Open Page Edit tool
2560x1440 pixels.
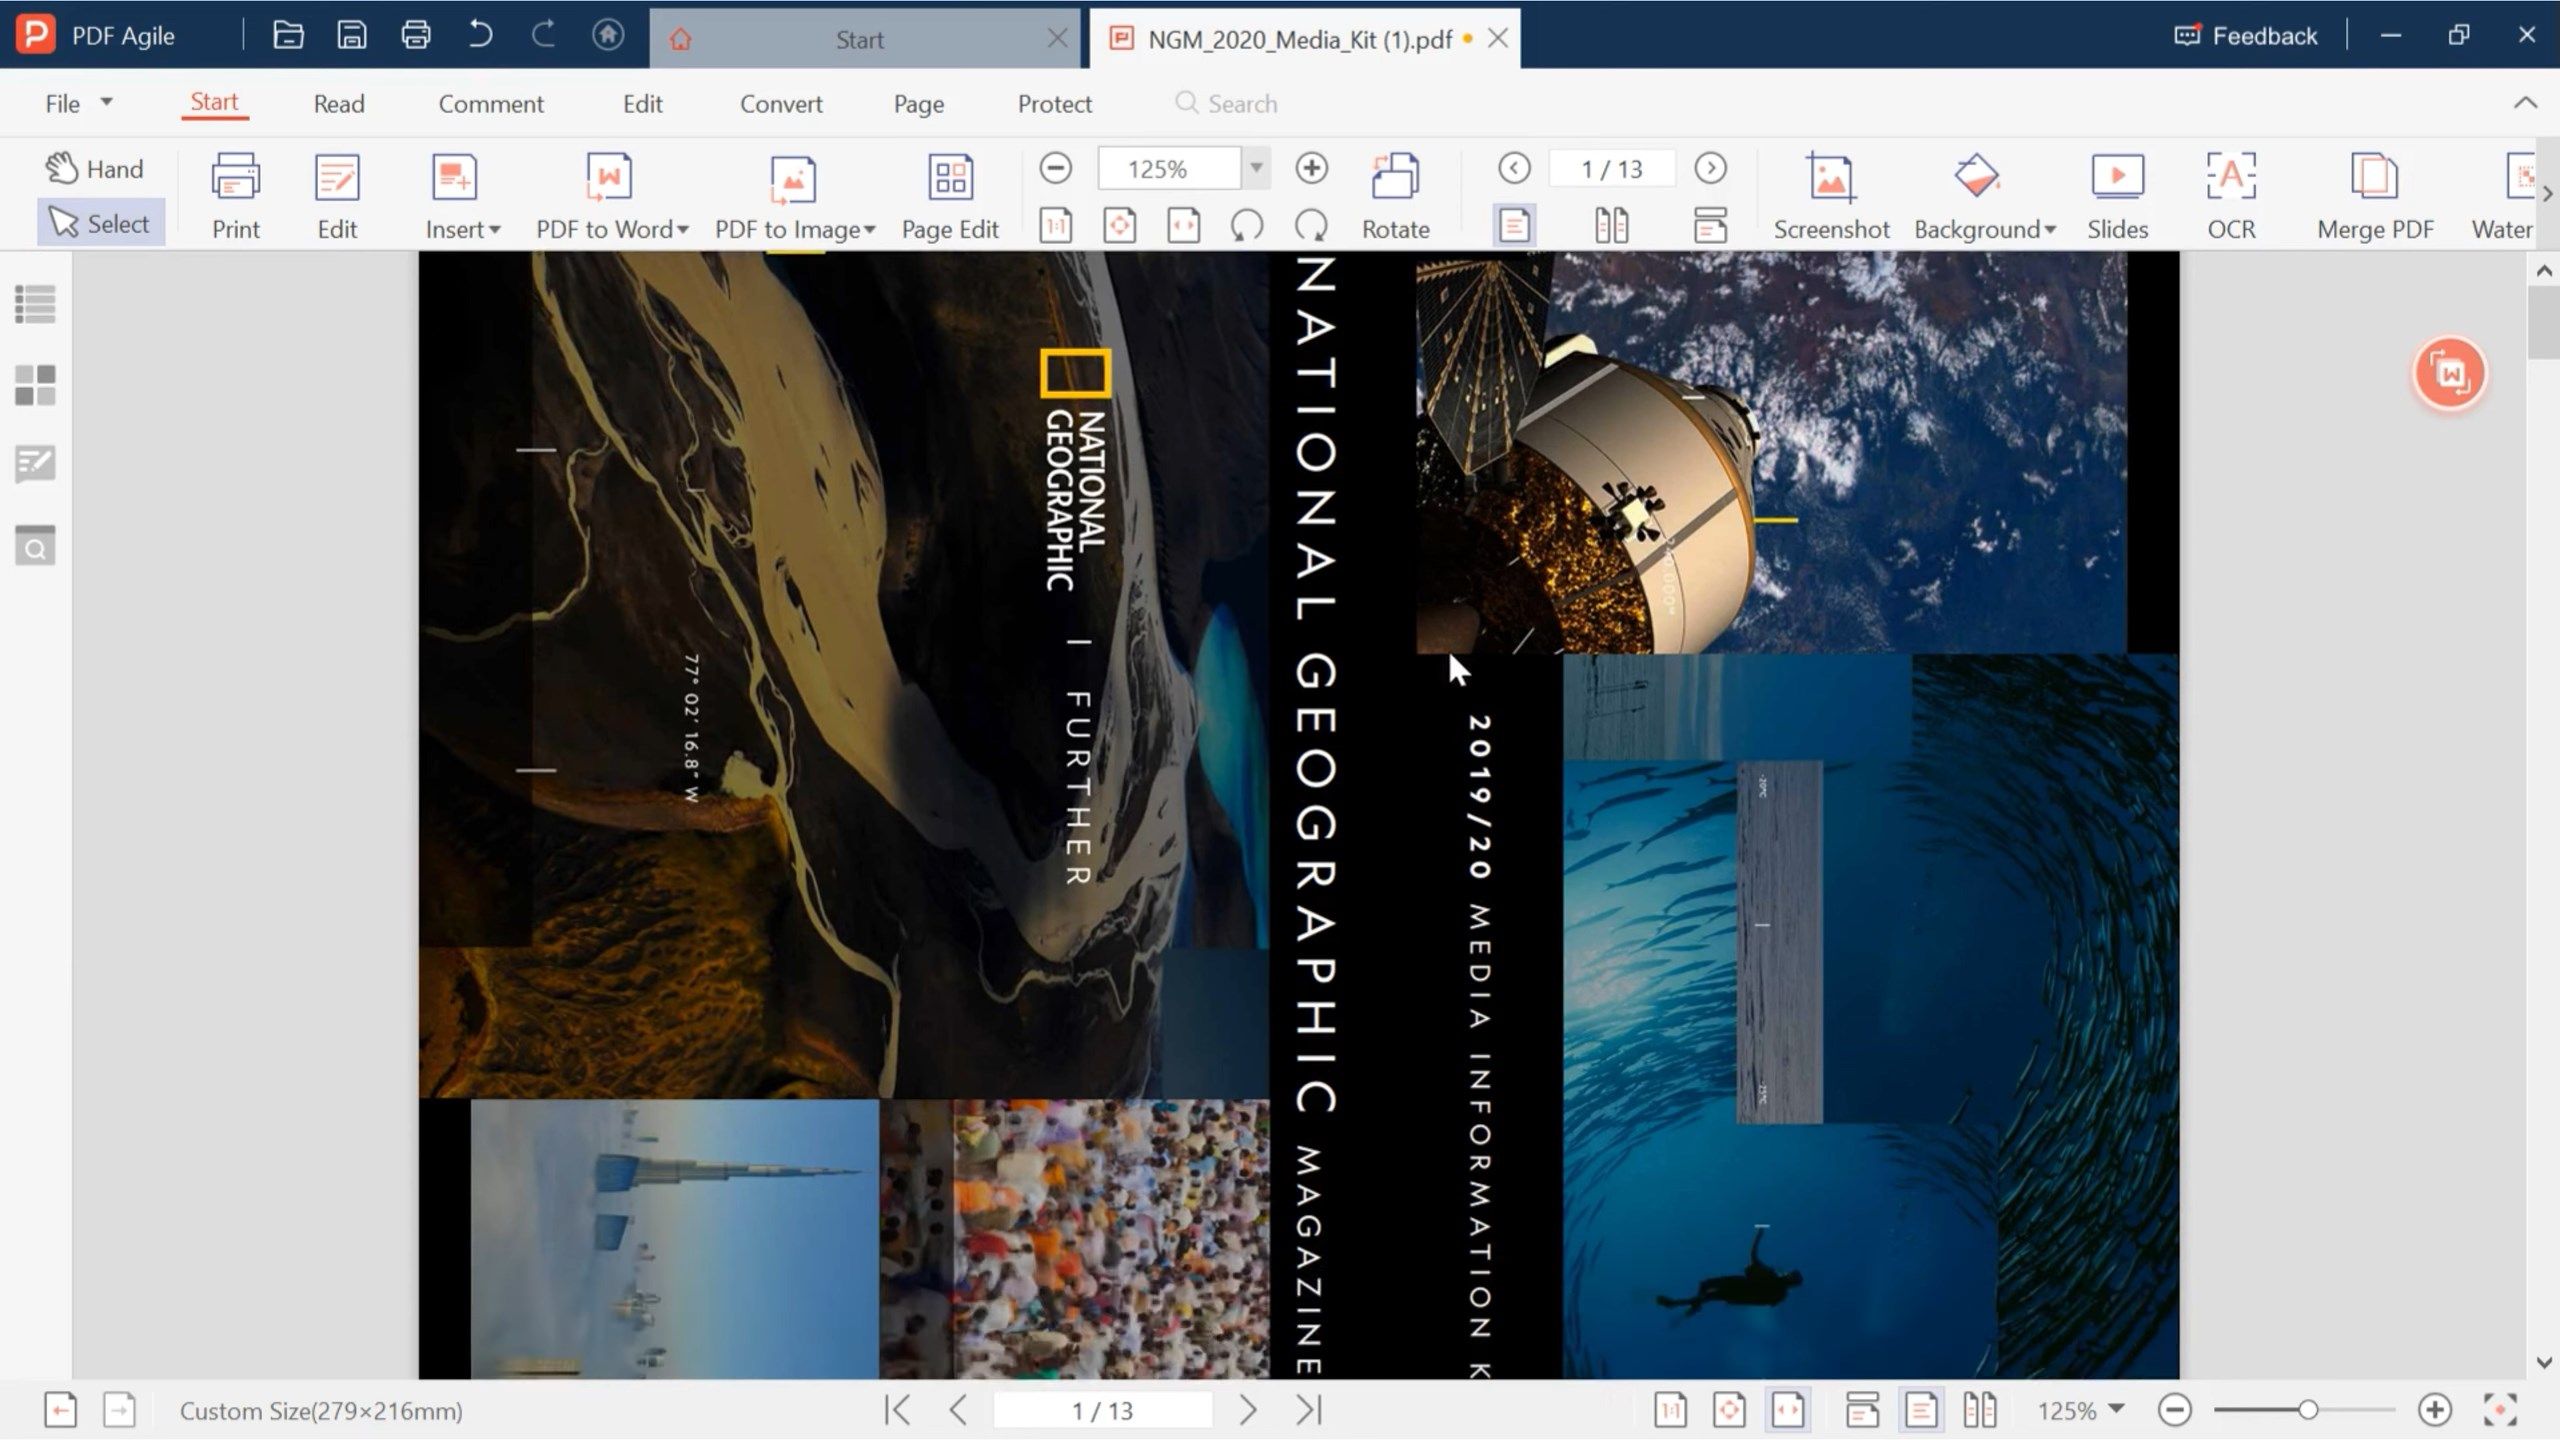pyautogui.click(x=950, y=196)
